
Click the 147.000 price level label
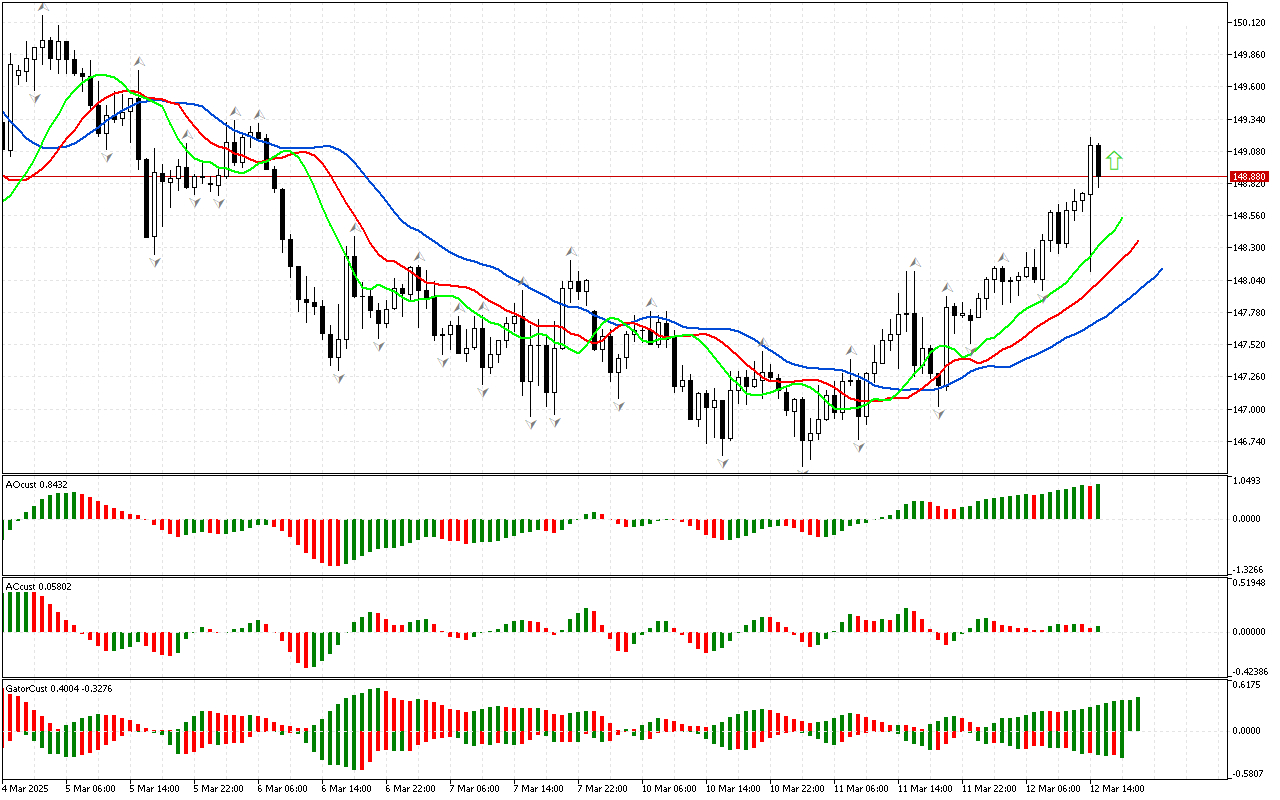[x=1250, y=410]
